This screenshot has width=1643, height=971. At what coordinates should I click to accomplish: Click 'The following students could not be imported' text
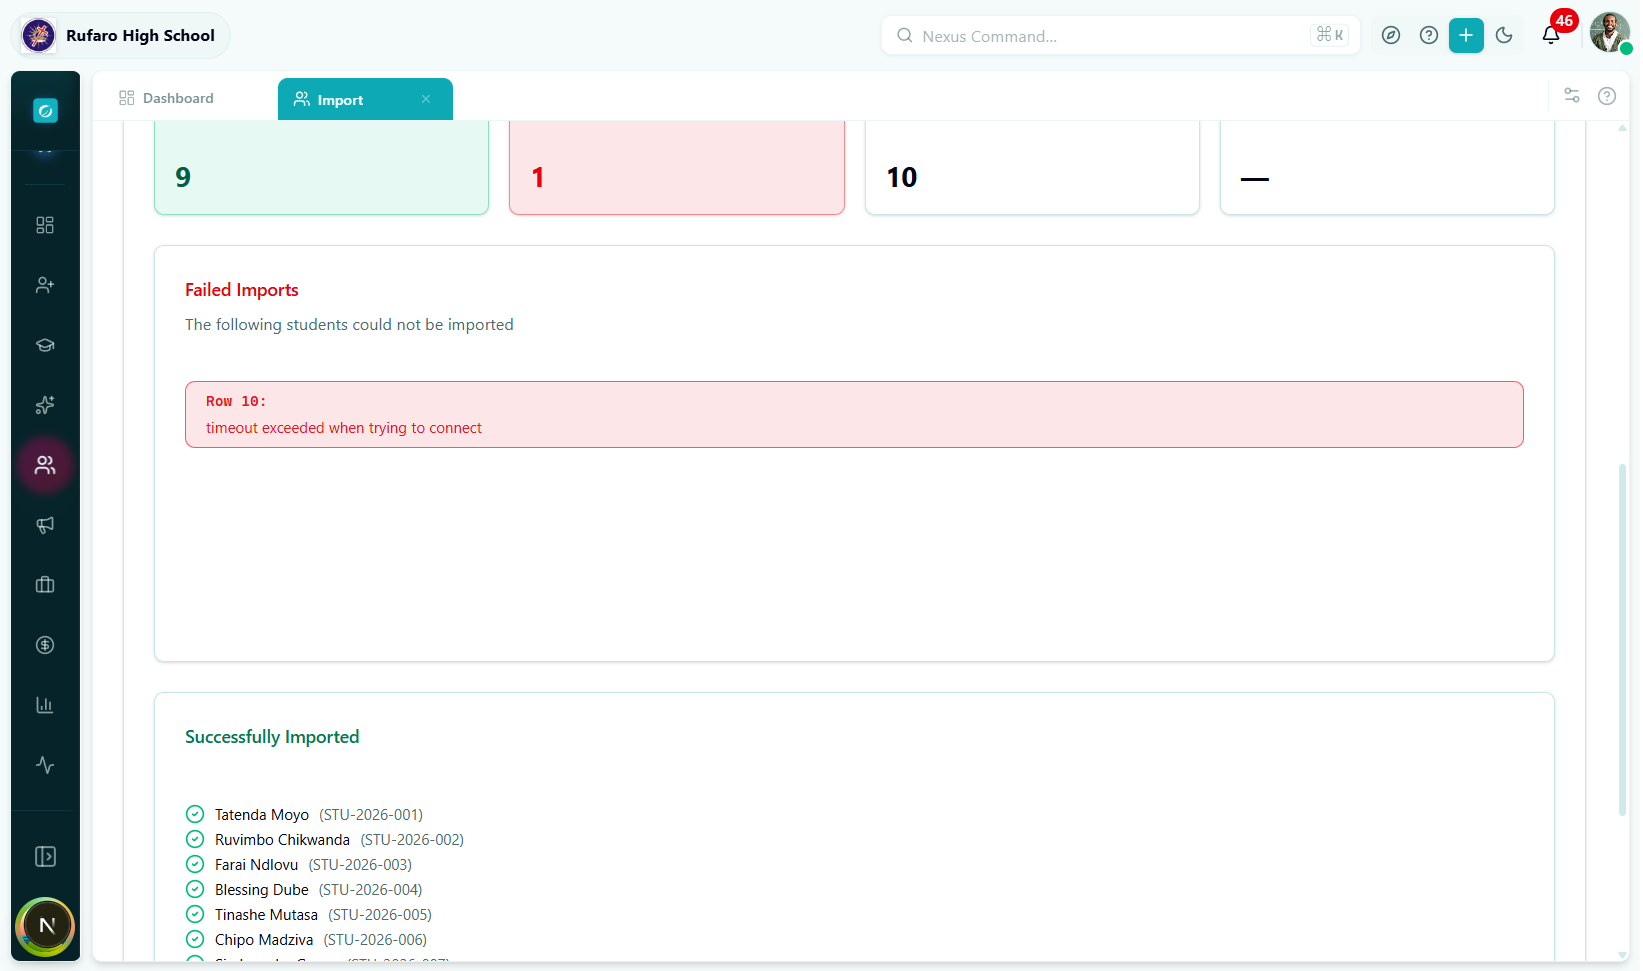pos(349,325)
